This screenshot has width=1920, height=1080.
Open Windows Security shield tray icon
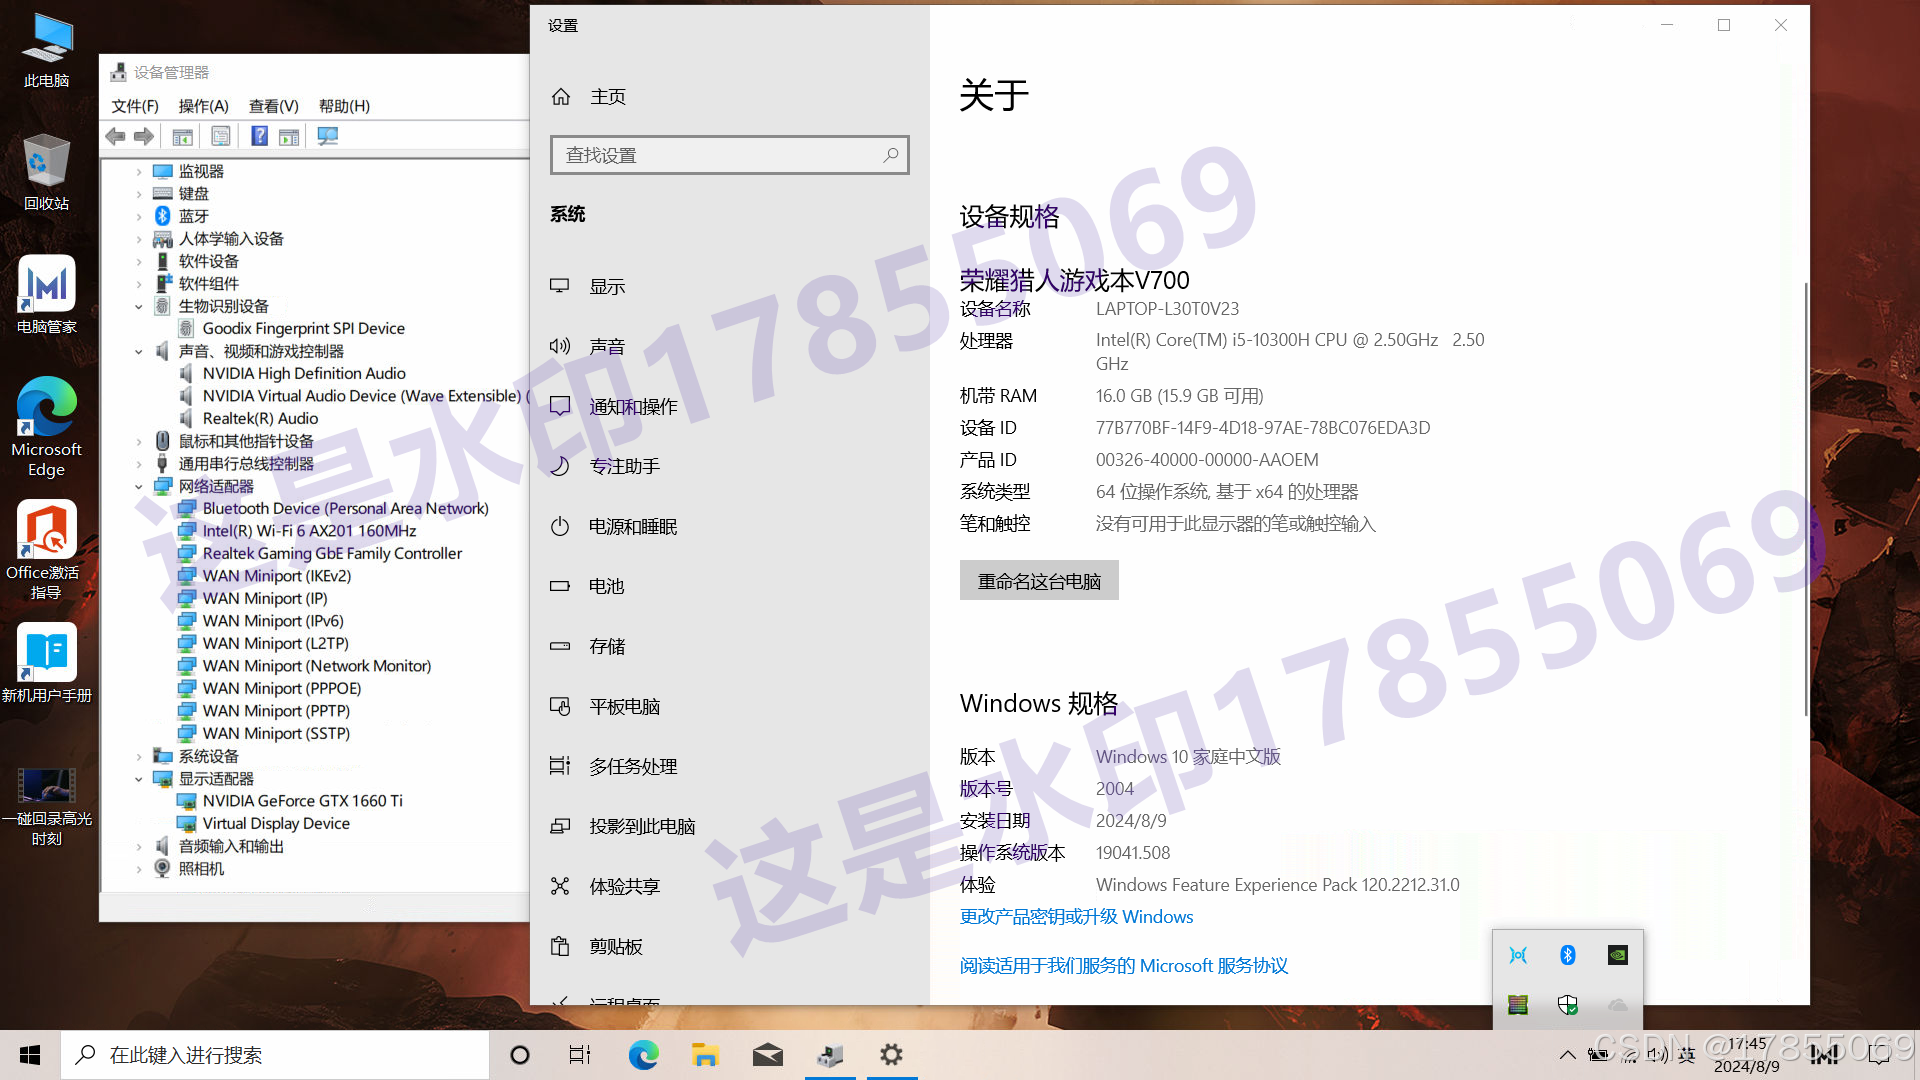1567,1005
